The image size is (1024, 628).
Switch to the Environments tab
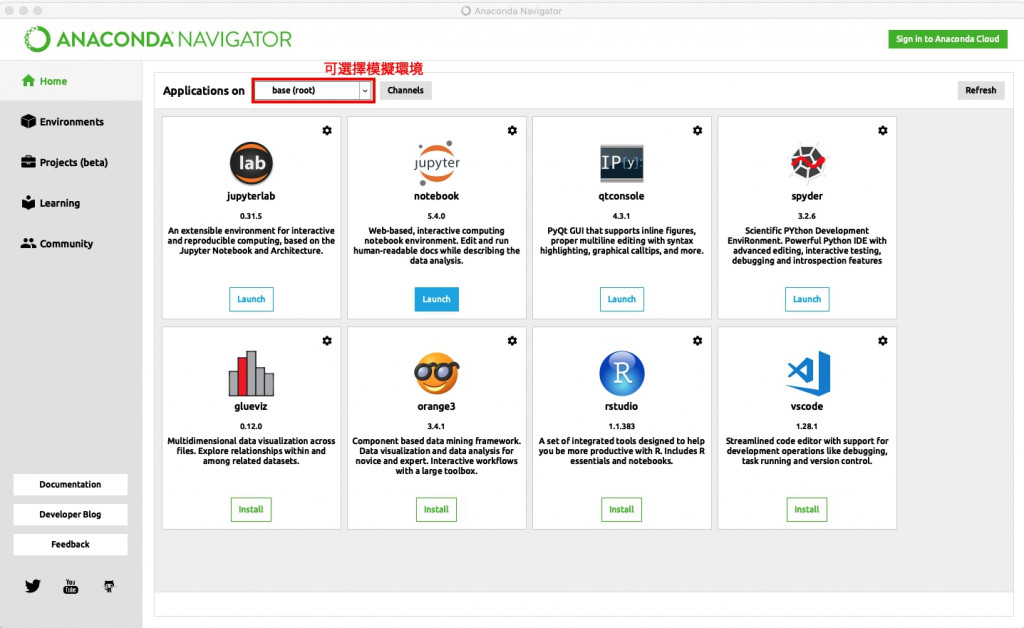(71, 121)
